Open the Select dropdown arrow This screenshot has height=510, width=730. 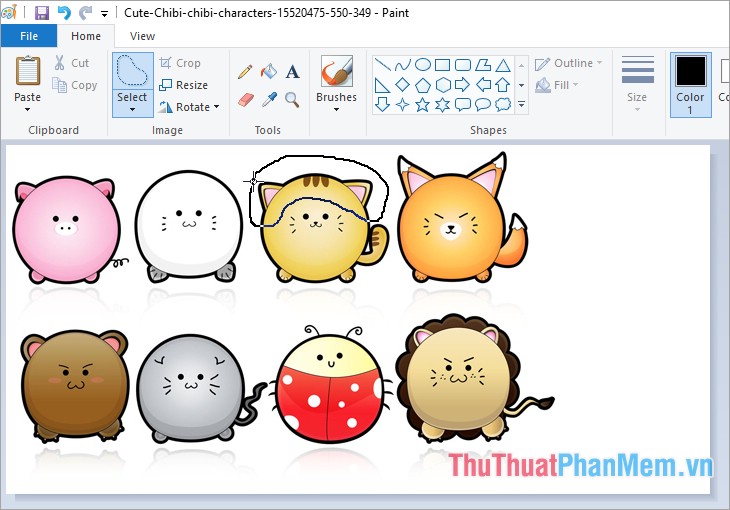(132, 110)
